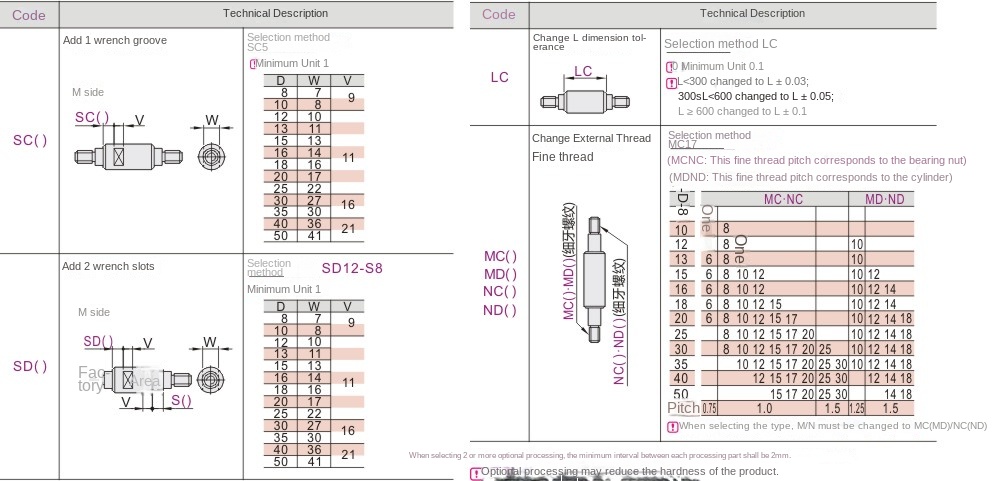Select the SD() shaft side-view diagram
Image resolution: width=999 pixels, height=481 pixels.
pyautogui.click(x=146, y=380)
